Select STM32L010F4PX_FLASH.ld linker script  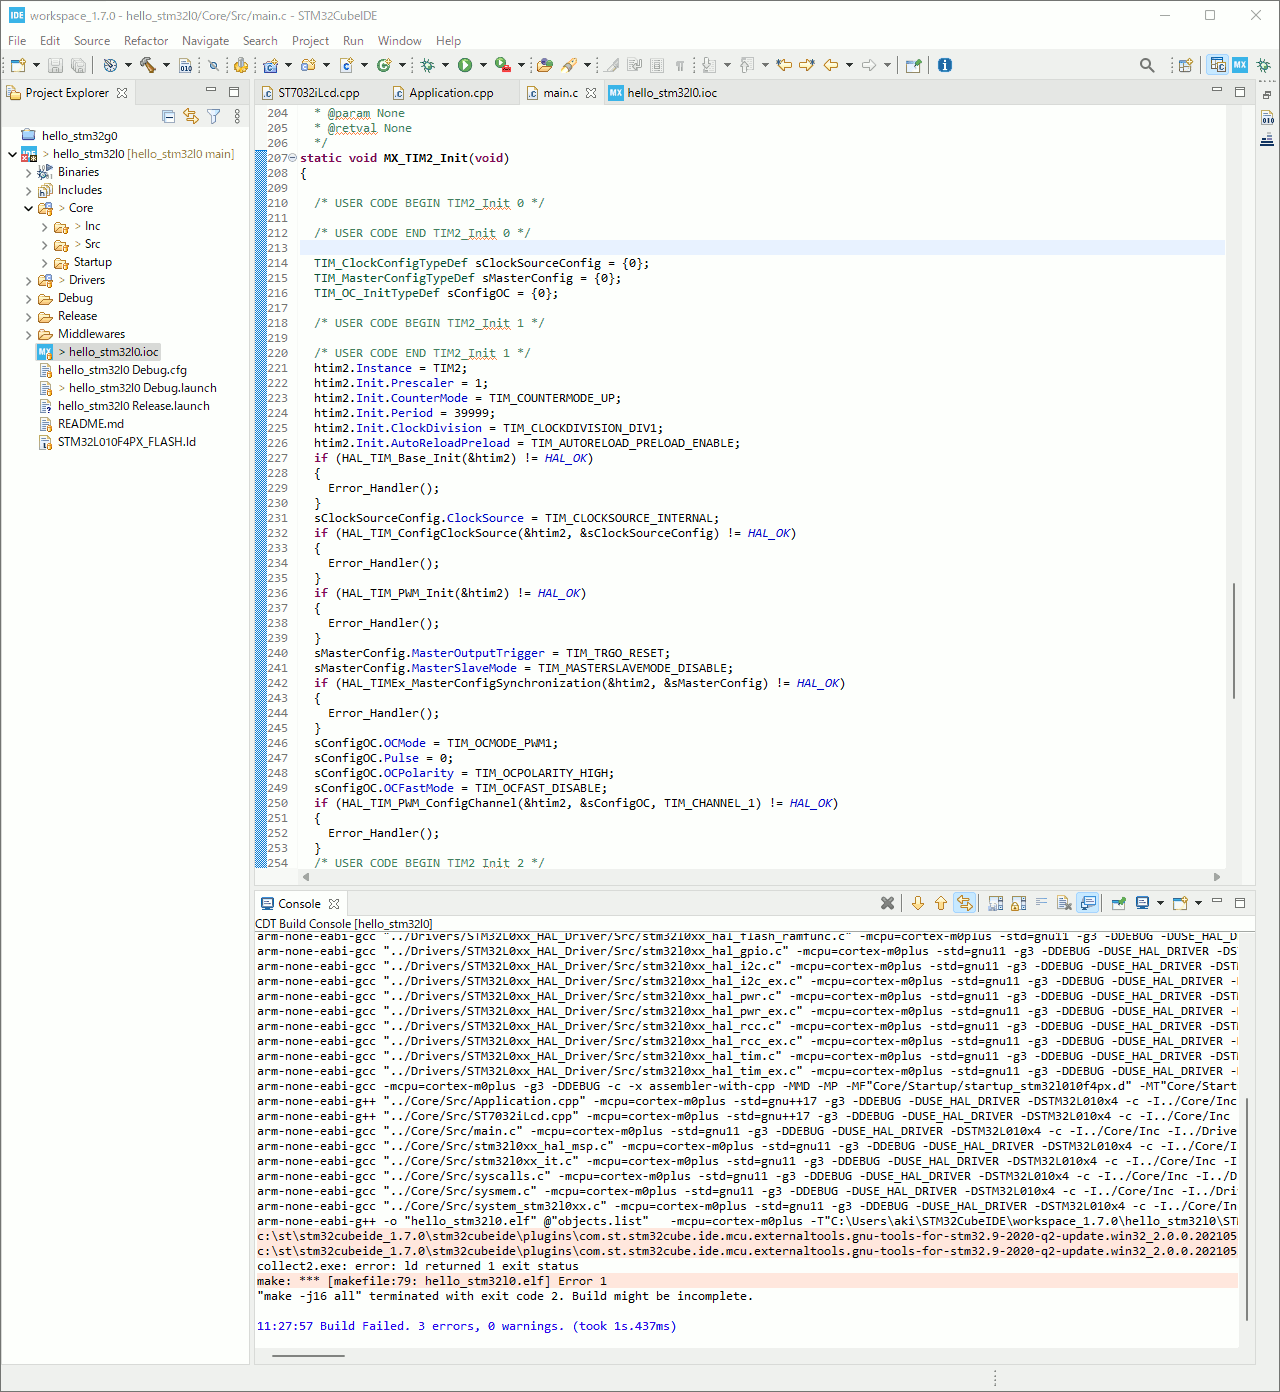pos(127,442)
